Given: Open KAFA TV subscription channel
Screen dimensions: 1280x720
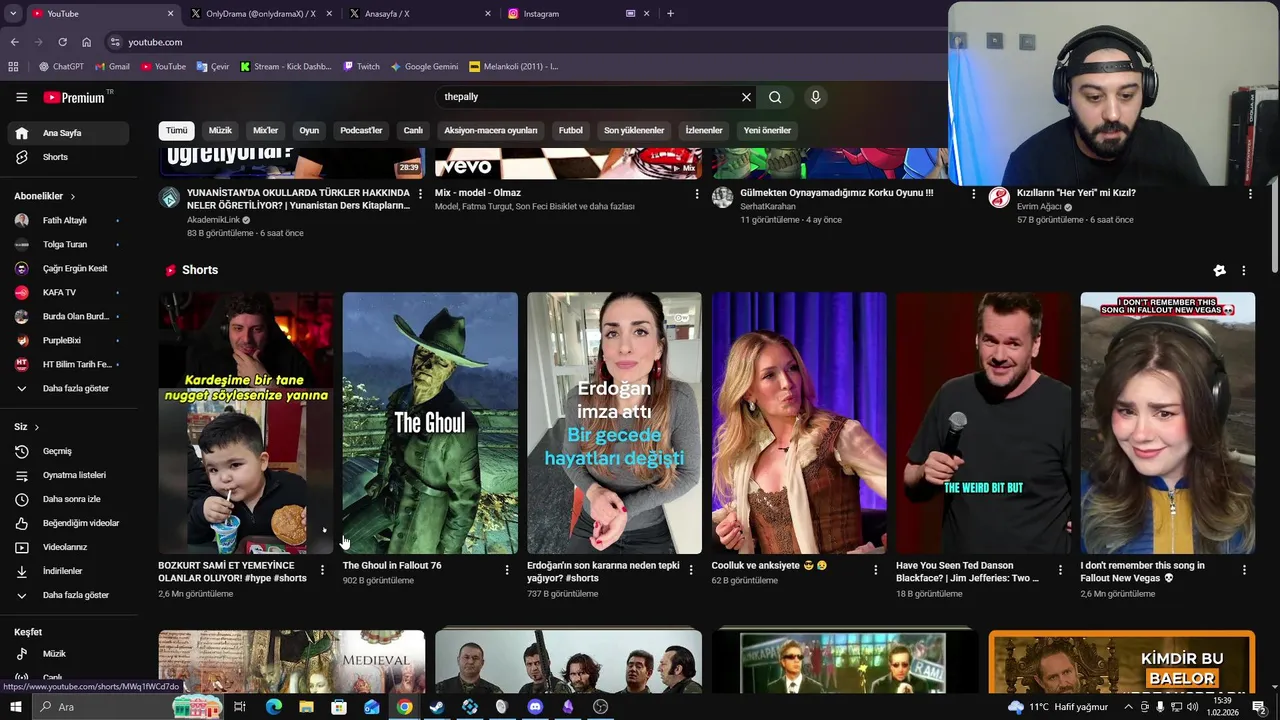Looking at the screenshot, I should tap(68, 292).
